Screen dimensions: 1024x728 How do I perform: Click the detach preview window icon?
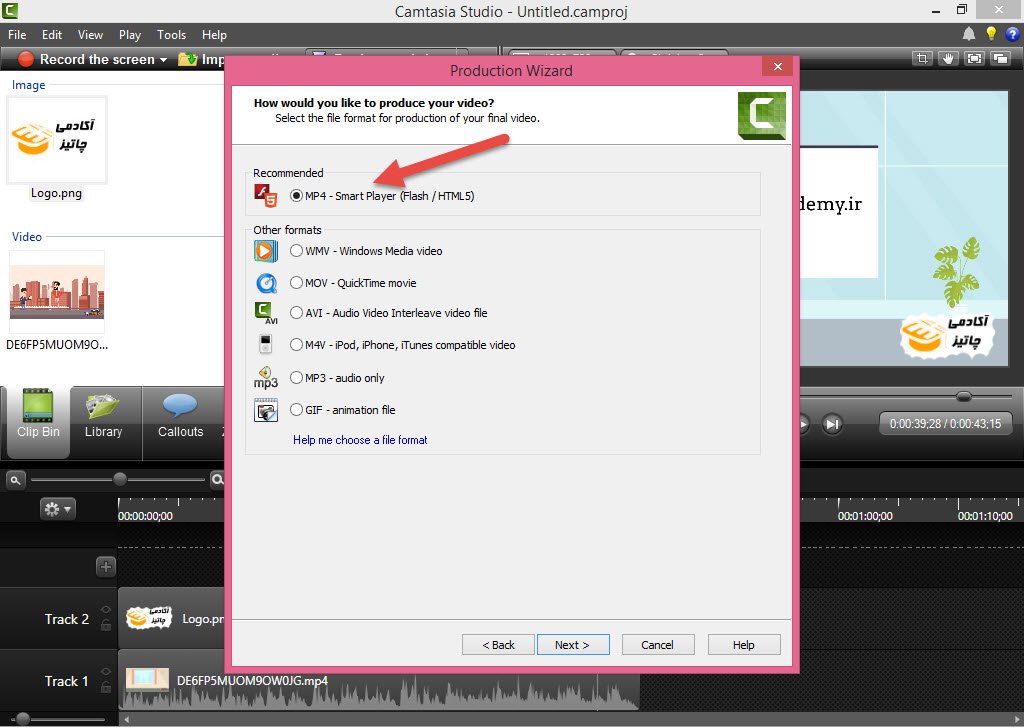tap(1000, 59)
